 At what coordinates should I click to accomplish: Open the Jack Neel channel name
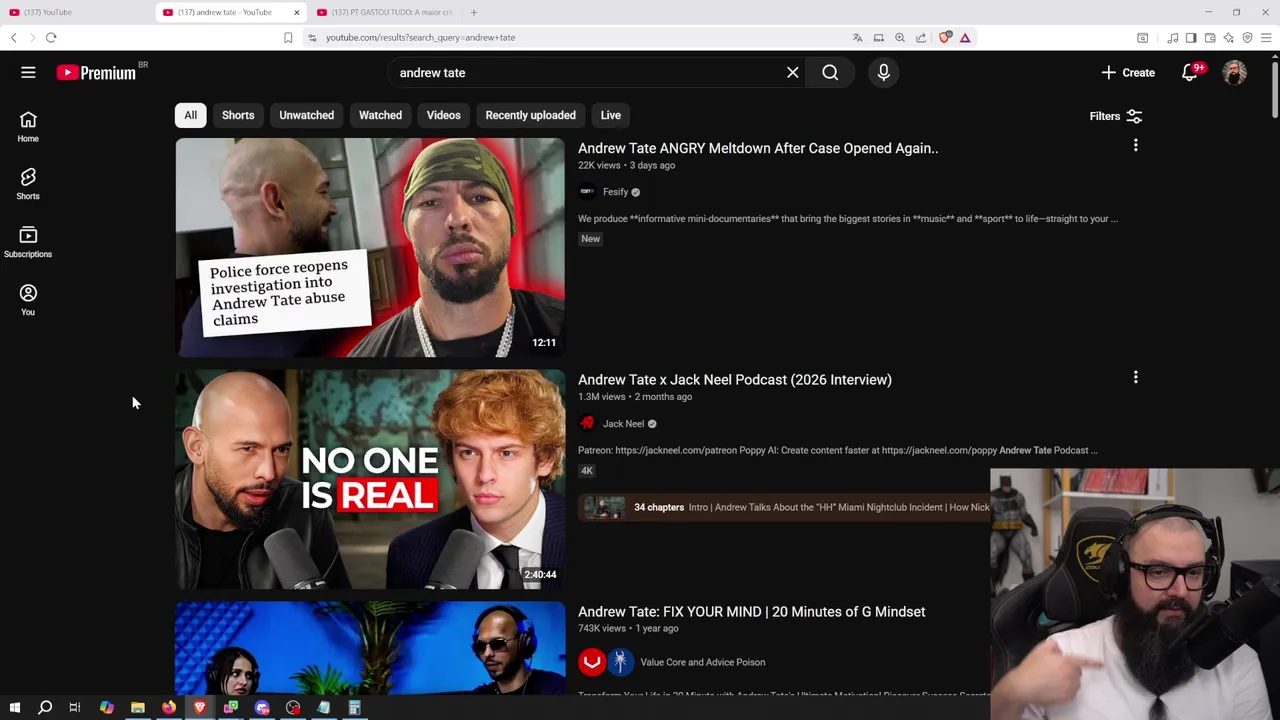pos(623,424)
